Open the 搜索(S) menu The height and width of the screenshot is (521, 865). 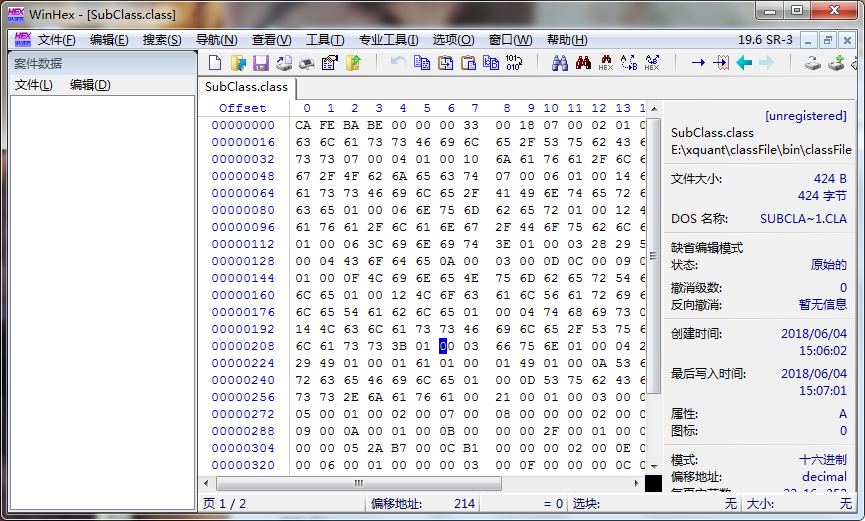click(162, 40)
